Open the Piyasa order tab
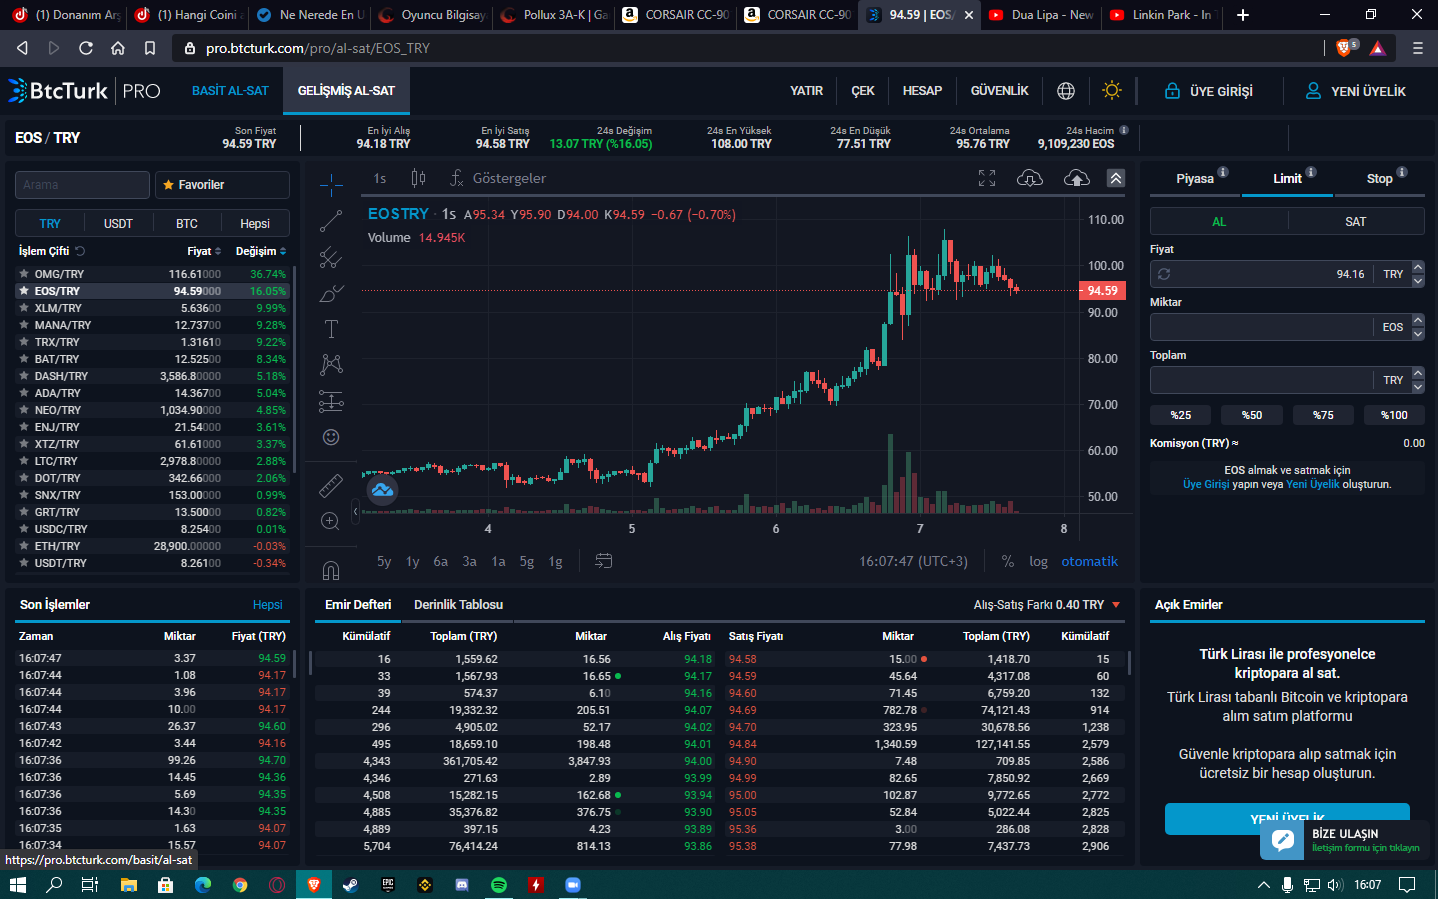 coord(1195,179)
